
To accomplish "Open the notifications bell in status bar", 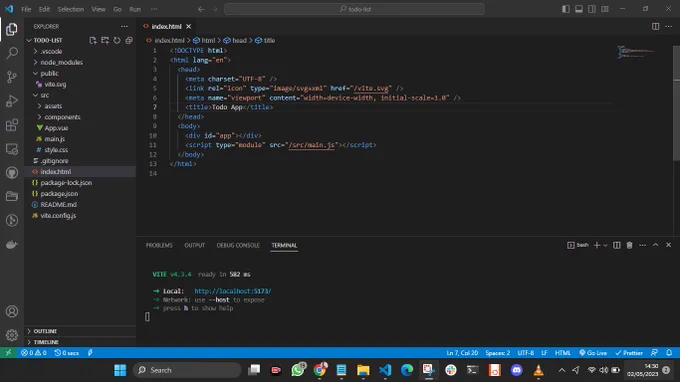I will 669,353.
